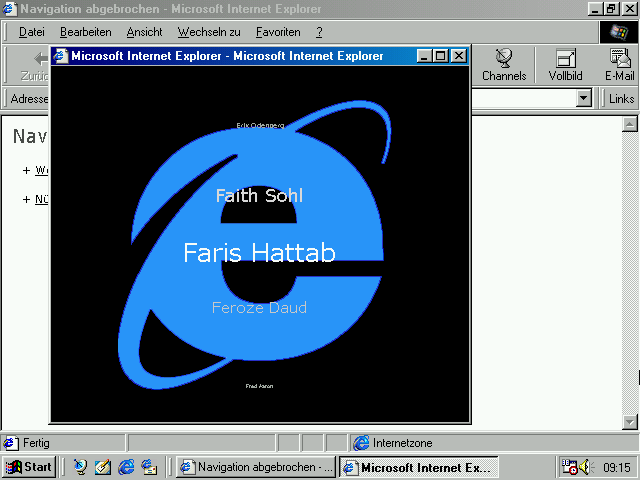This screenshot has height=480, width=640.
Task: Click the address input field
Action: pyautogui.click(x=524, y=98)
